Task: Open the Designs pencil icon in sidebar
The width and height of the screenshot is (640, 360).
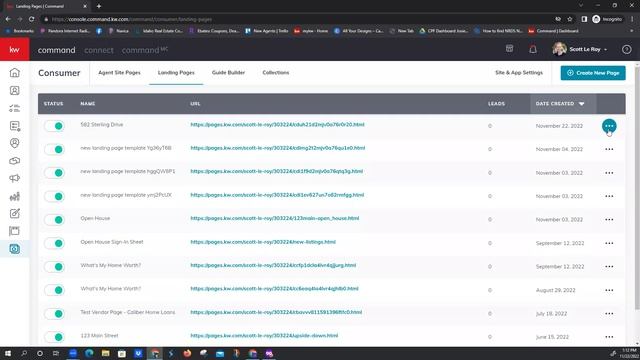Action: point(14,213)
